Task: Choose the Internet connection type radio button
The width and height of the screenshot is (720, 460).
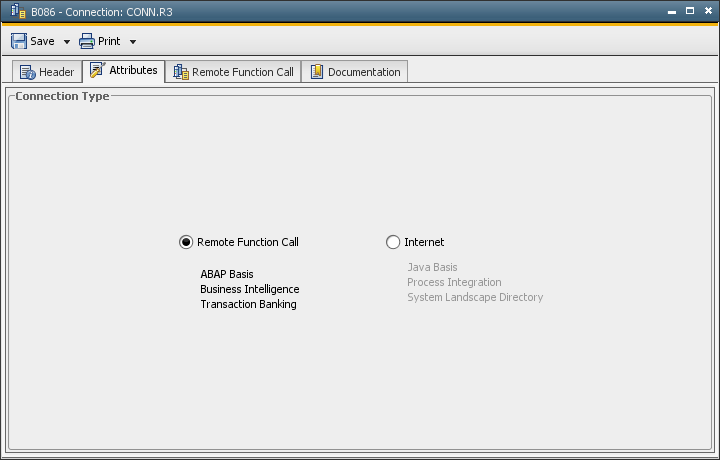Action: pos(393,242)
